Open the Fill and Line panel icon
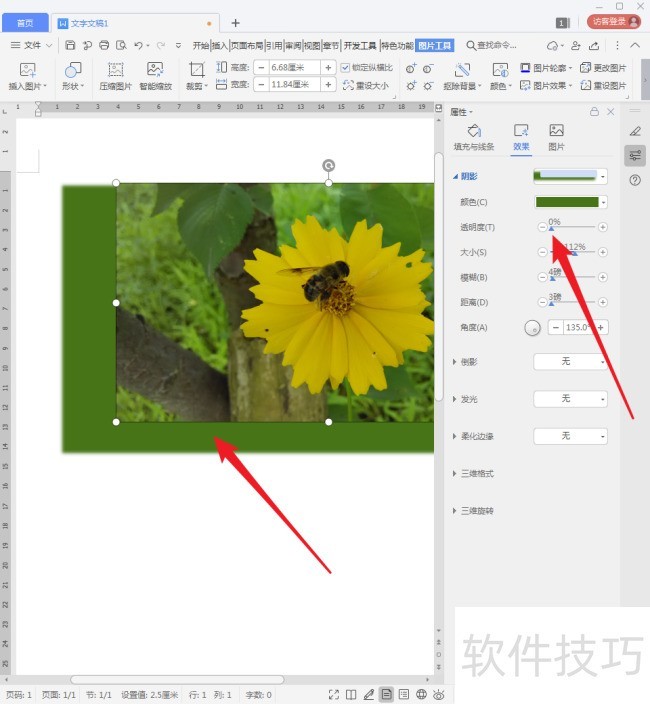 (x=474, y=131)
